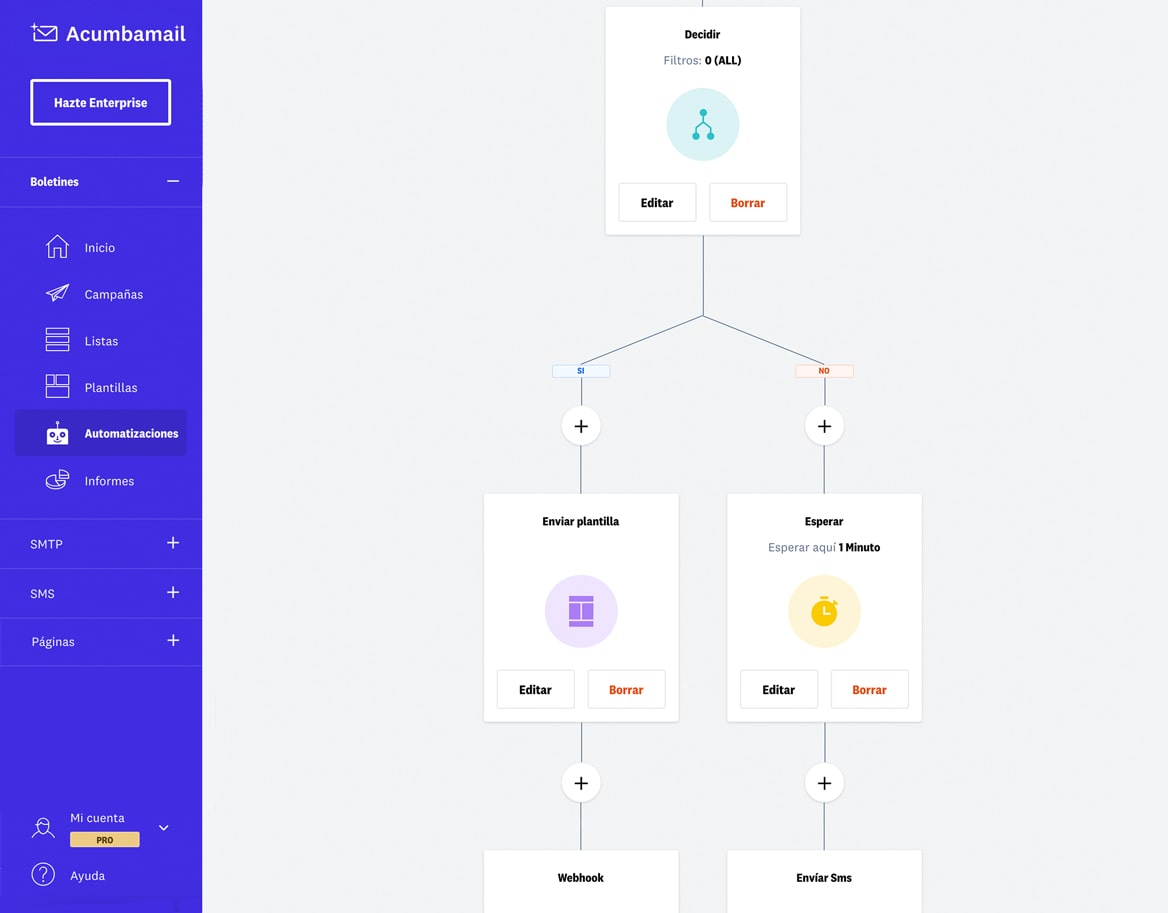1168x913 pixels.
Task: Click the Acumbamail envelope logo icon
Action: 44,33
